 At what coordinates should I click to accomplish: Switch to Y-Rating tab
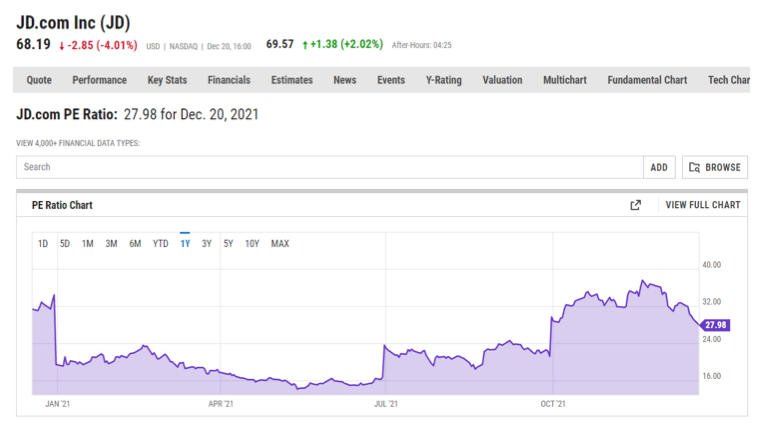point(444,80)
